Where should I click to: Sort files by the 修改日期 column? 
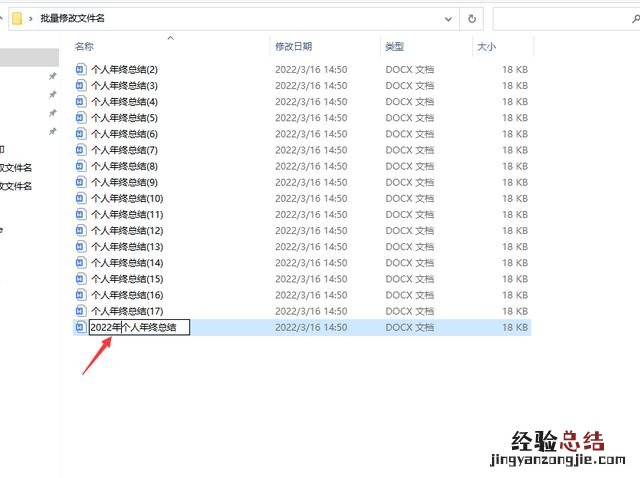293,47
